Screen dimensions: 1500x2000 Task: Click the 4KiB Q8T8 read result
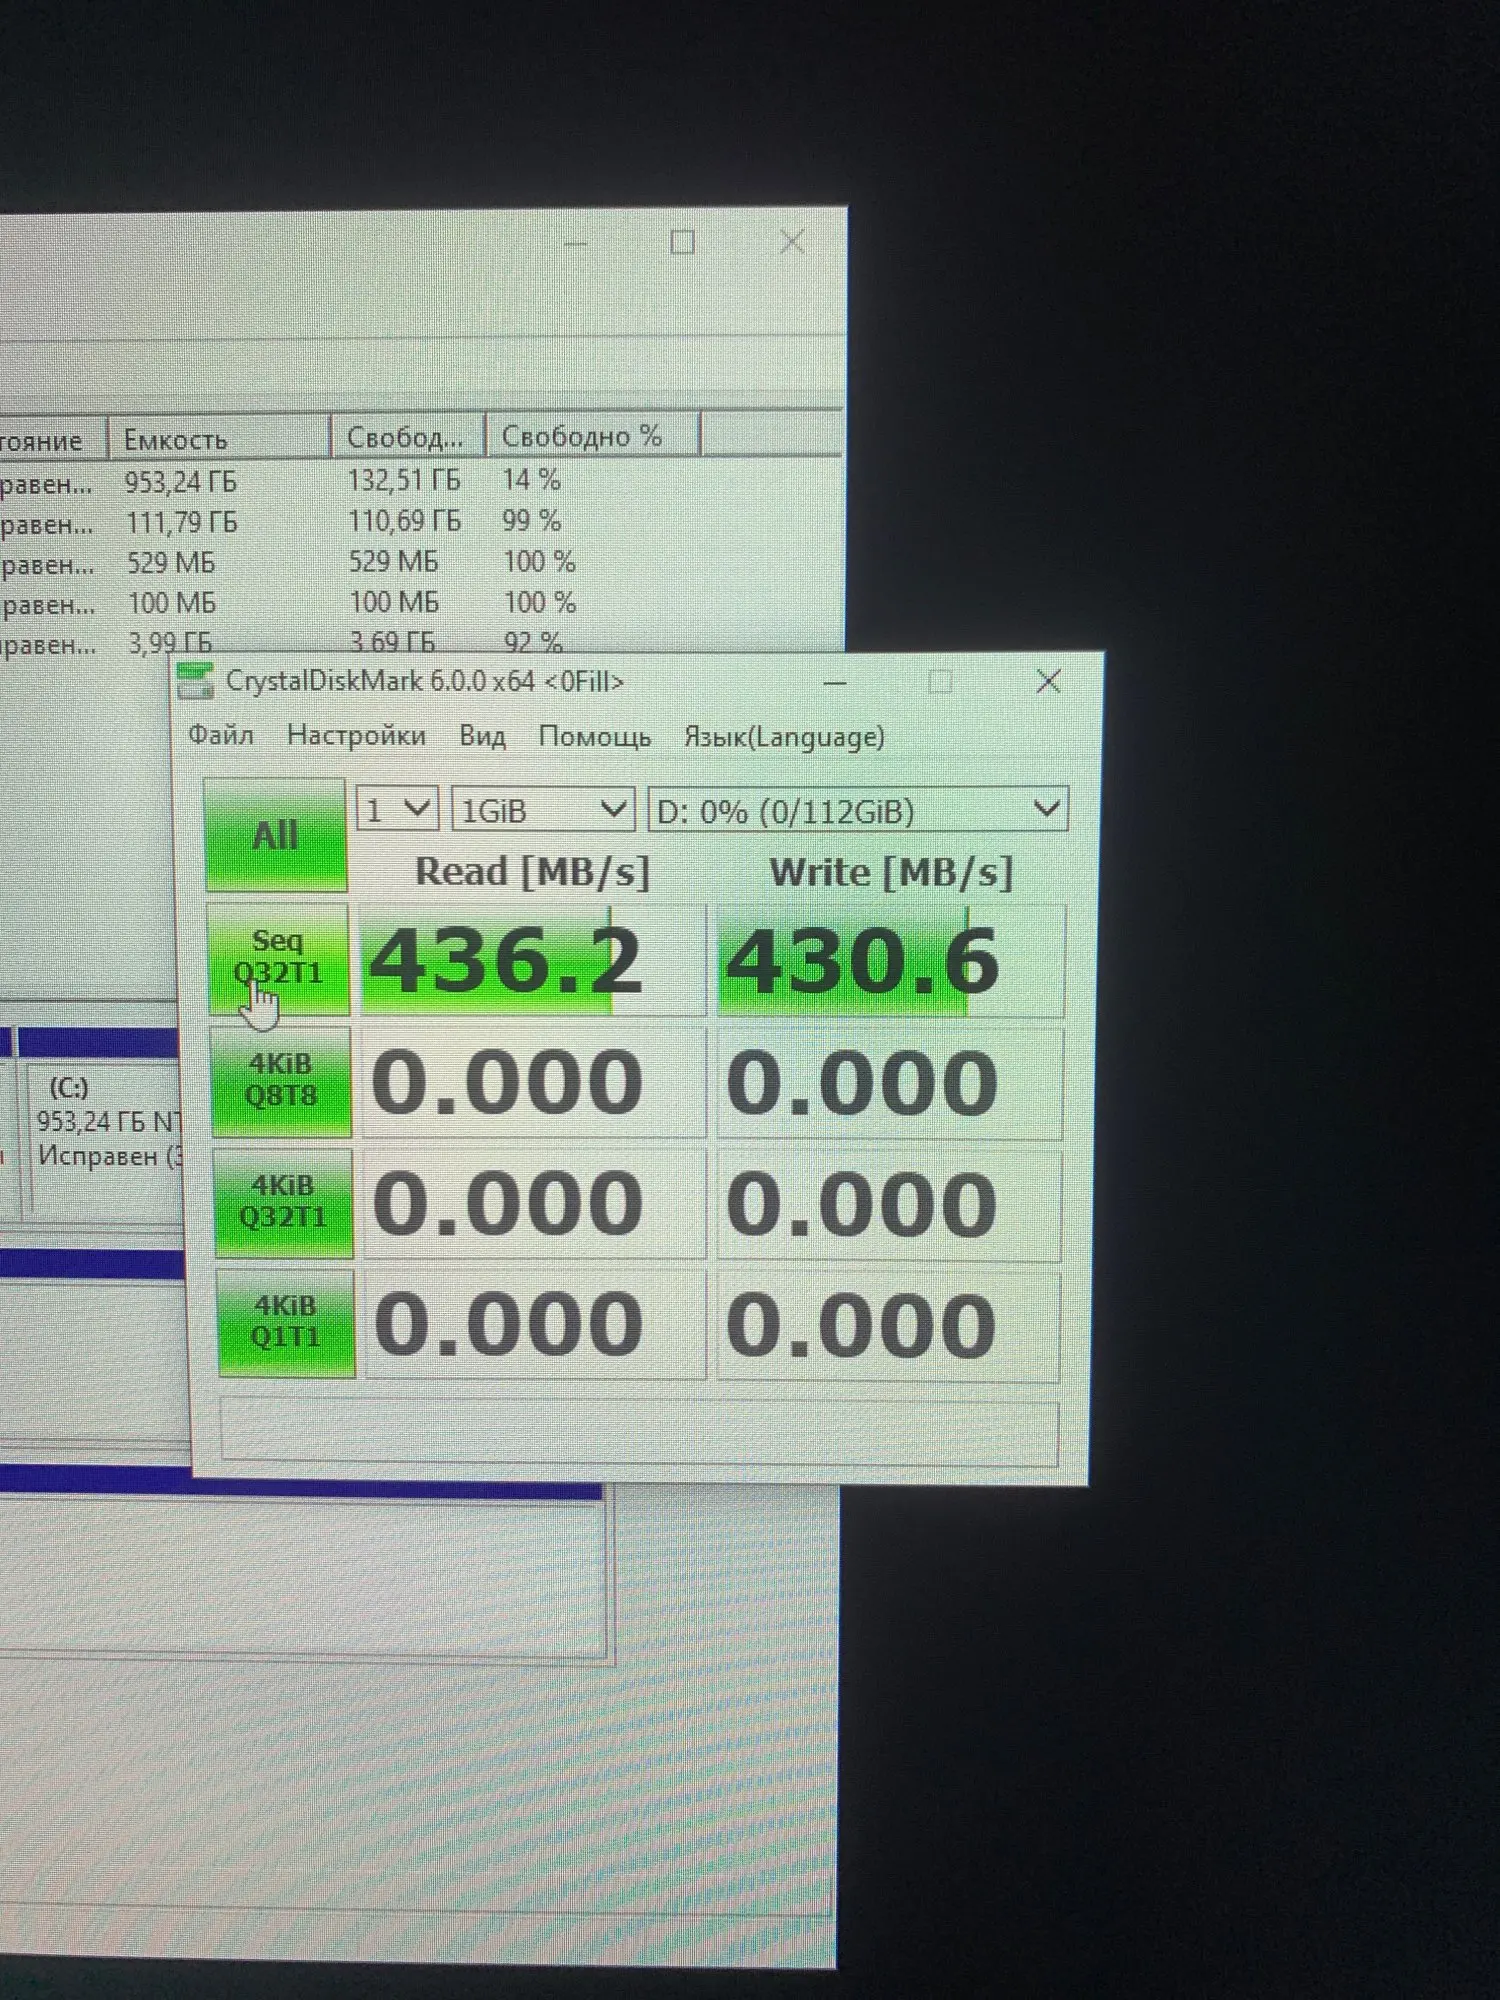click(x=534, y=1082)
